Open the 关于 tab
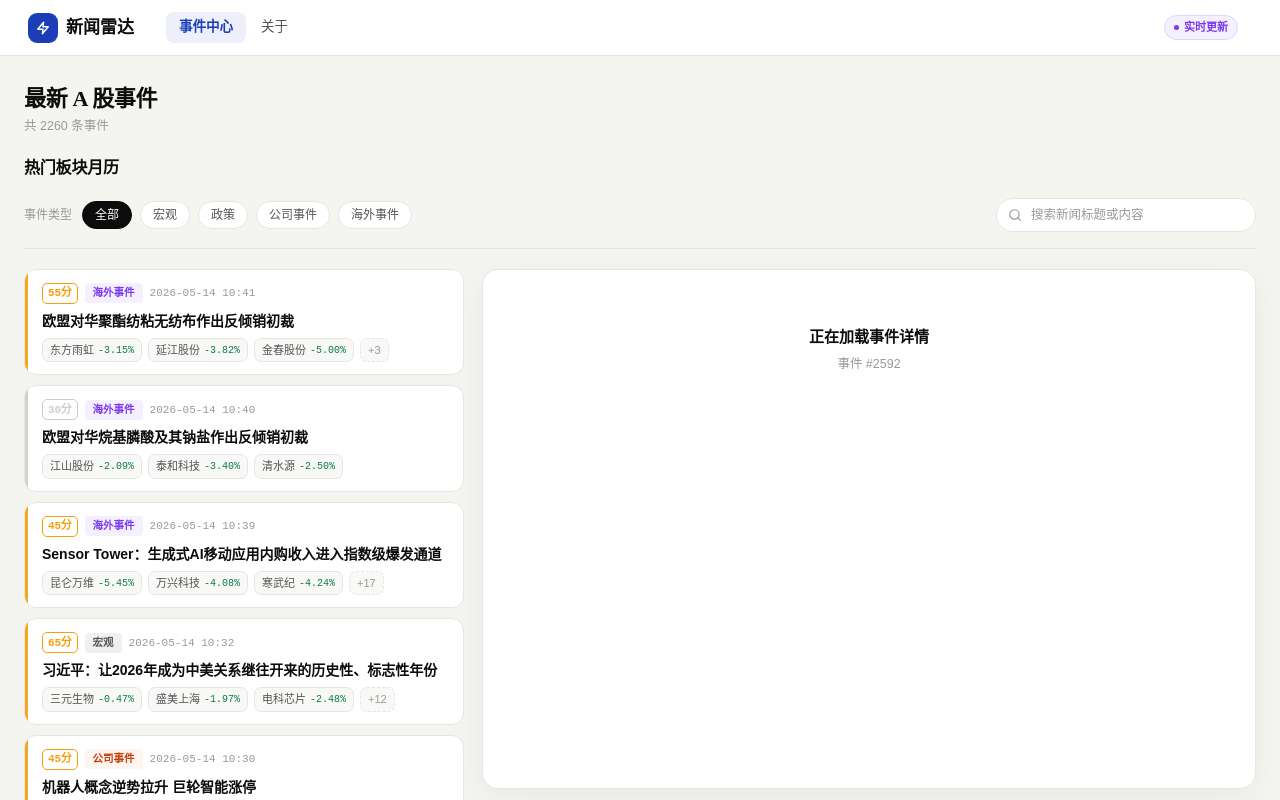Viewport: 1280px width, 800px height. [274, 27]
